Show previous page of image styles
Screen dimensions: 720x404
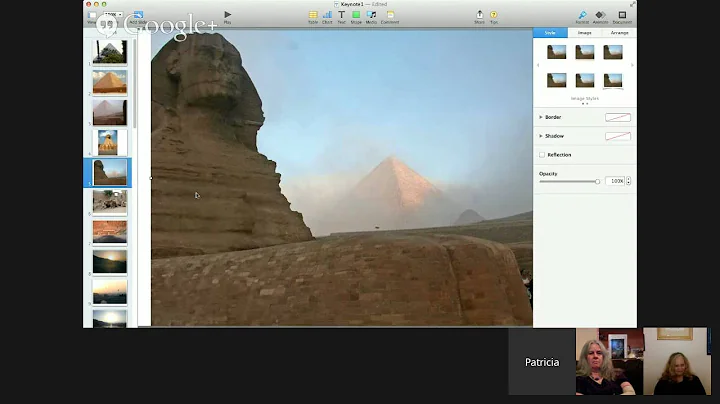pos(538,65)
